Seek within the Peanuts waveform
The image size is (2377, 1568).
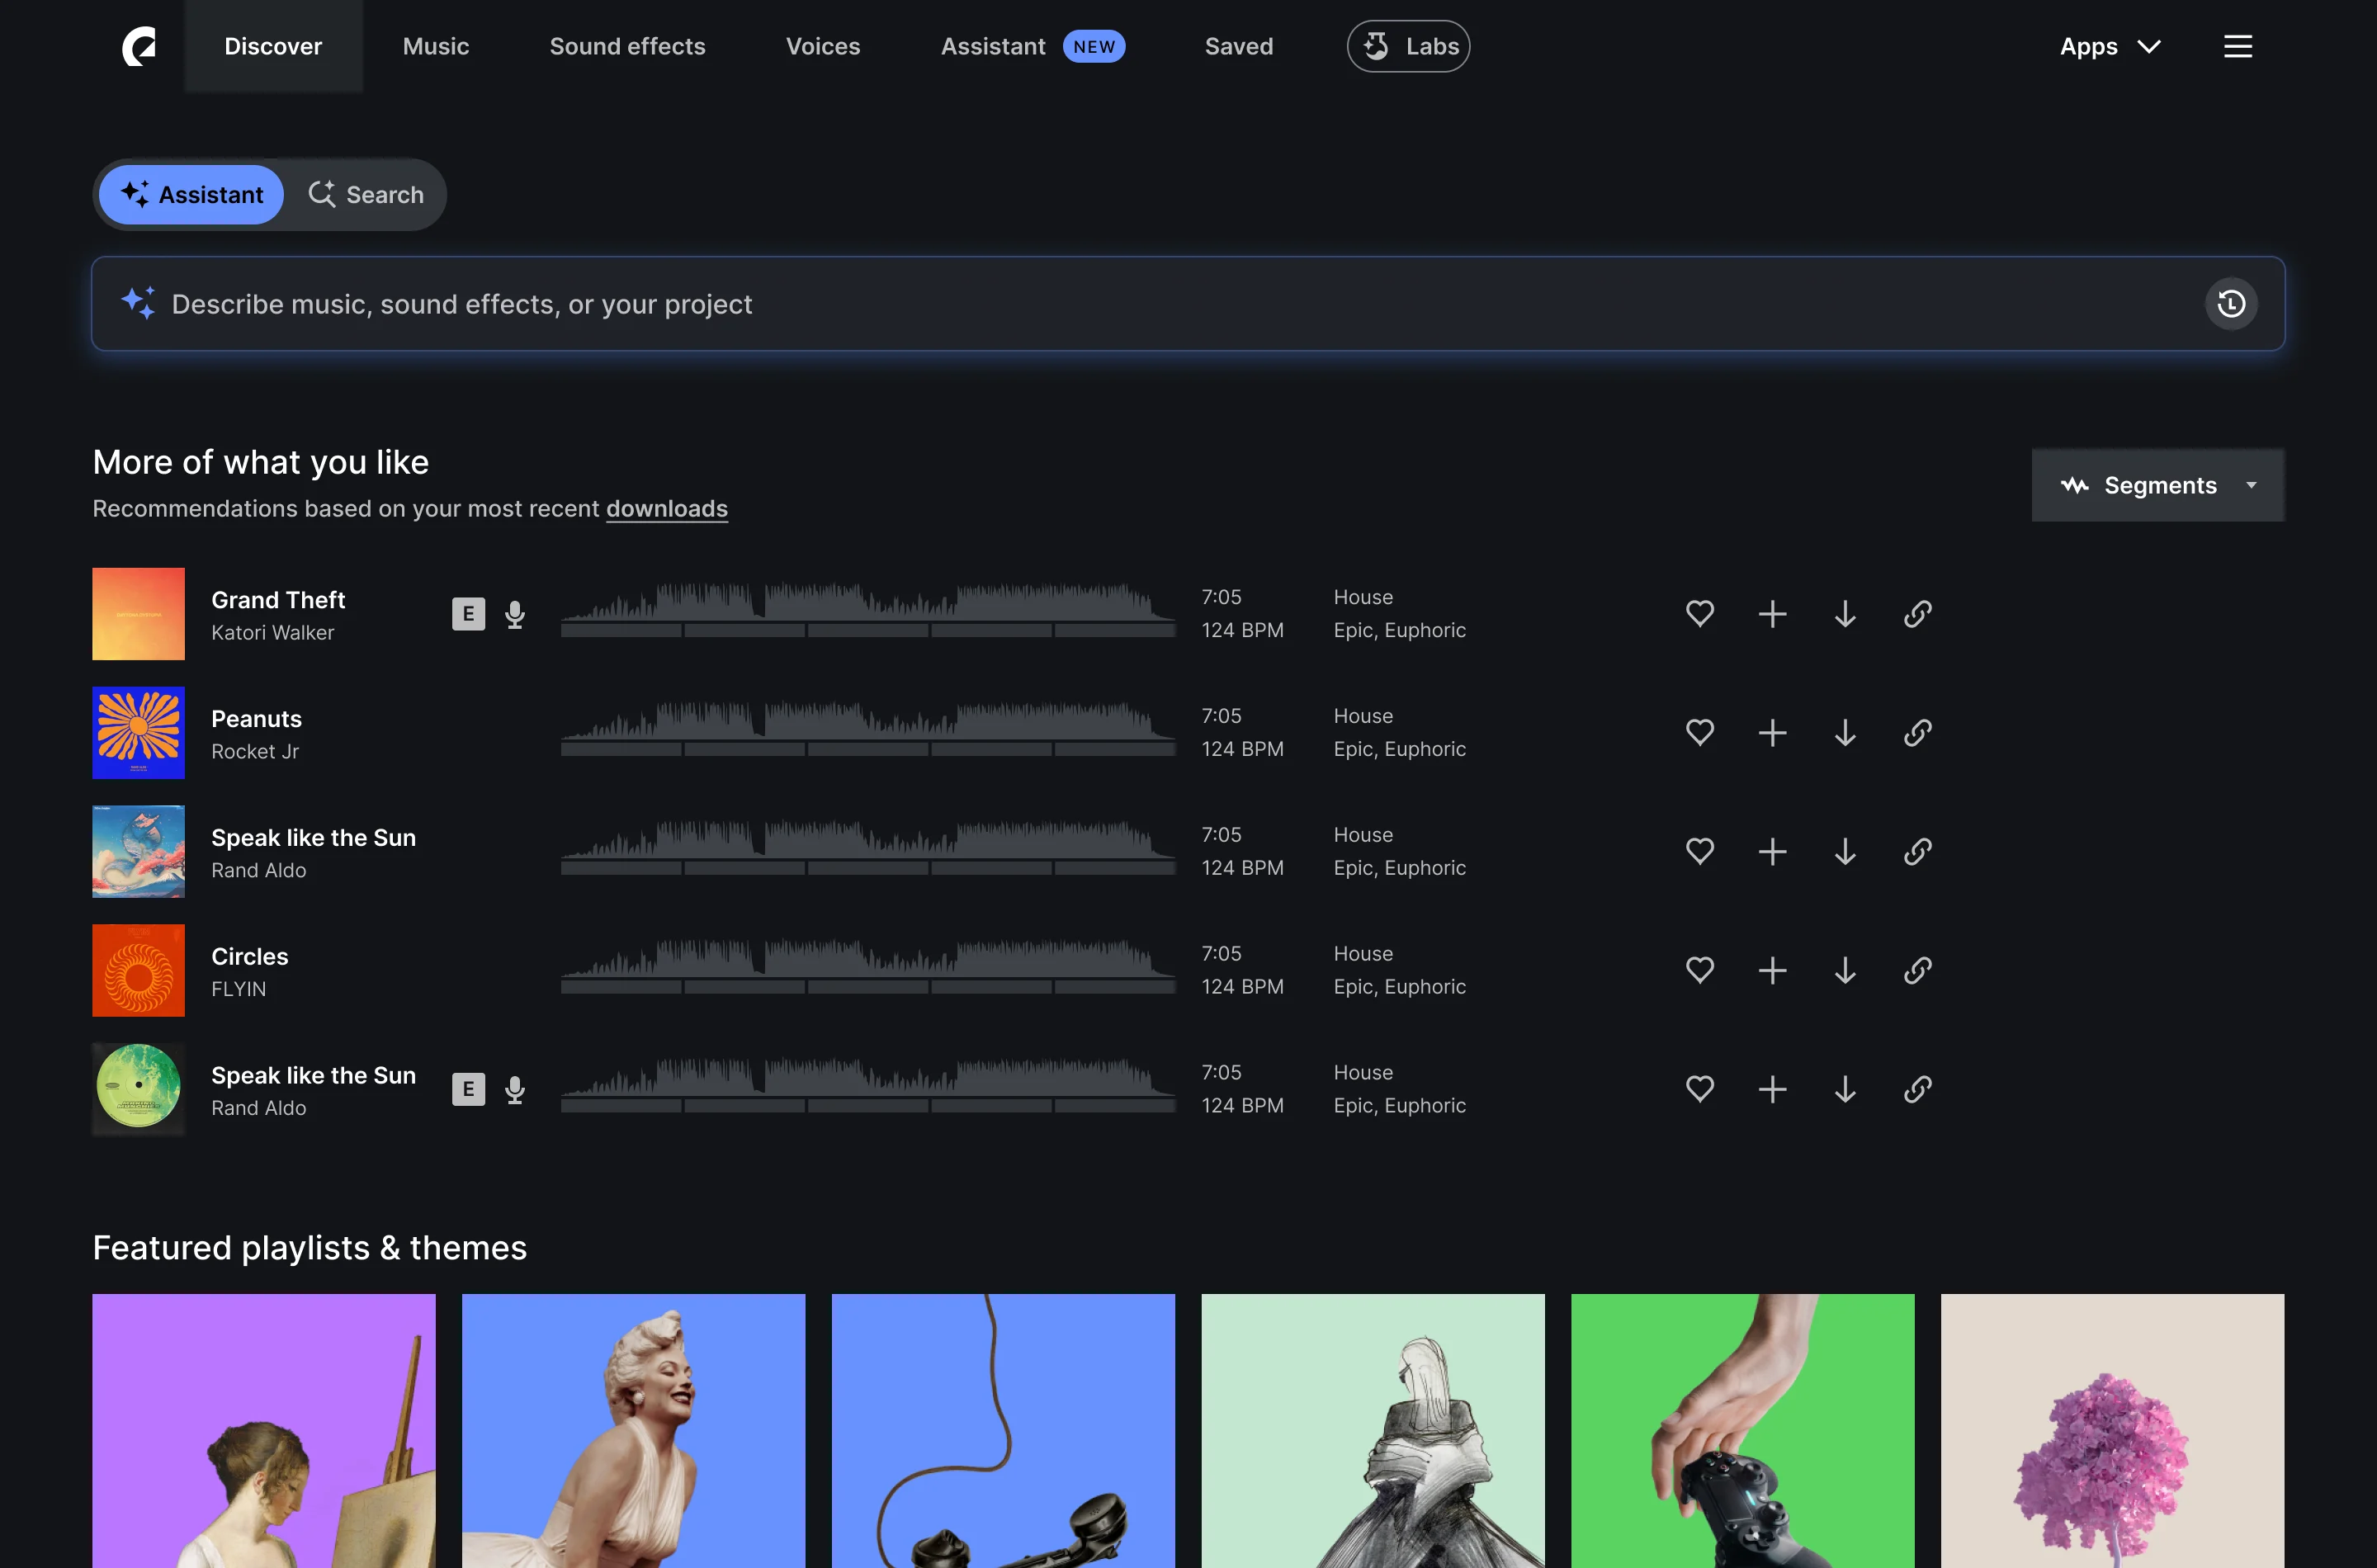click(x=867, y=725)
